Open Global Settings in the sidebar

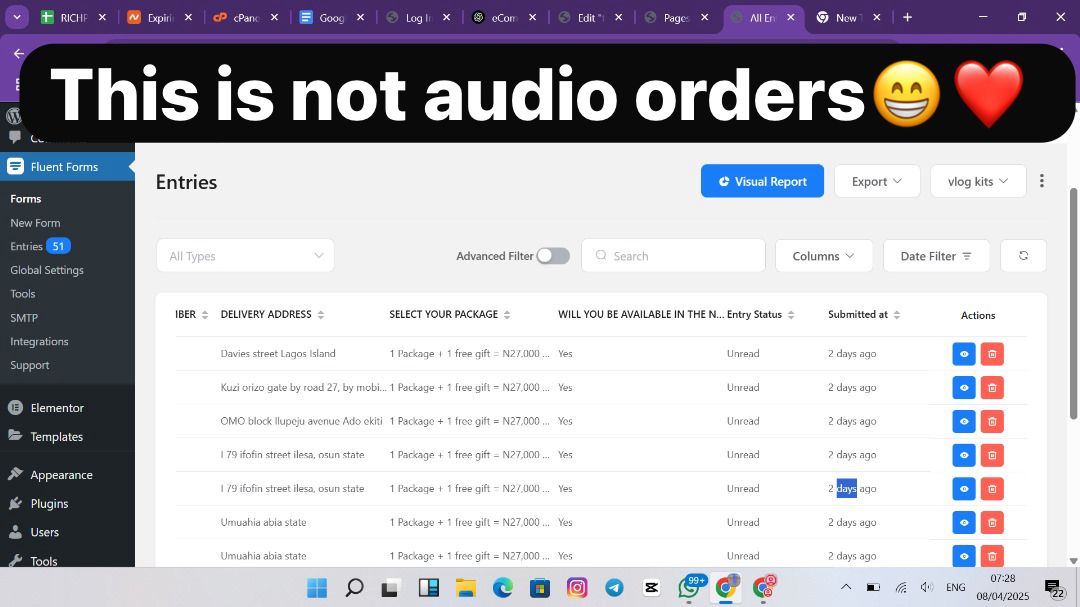47,270
